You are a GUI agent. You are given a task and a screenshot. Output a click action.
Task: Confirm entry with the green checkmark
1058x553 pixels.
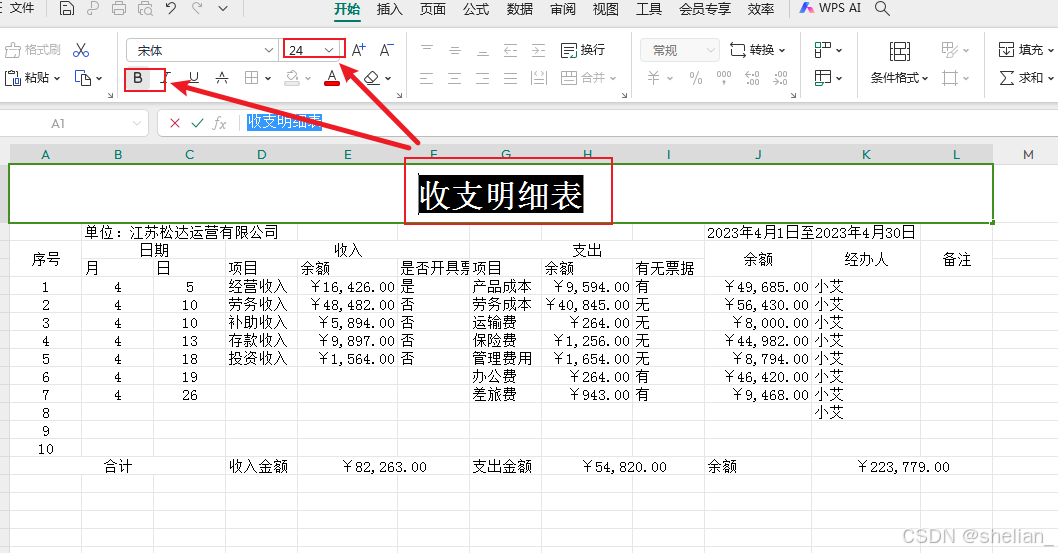(197, 123)
